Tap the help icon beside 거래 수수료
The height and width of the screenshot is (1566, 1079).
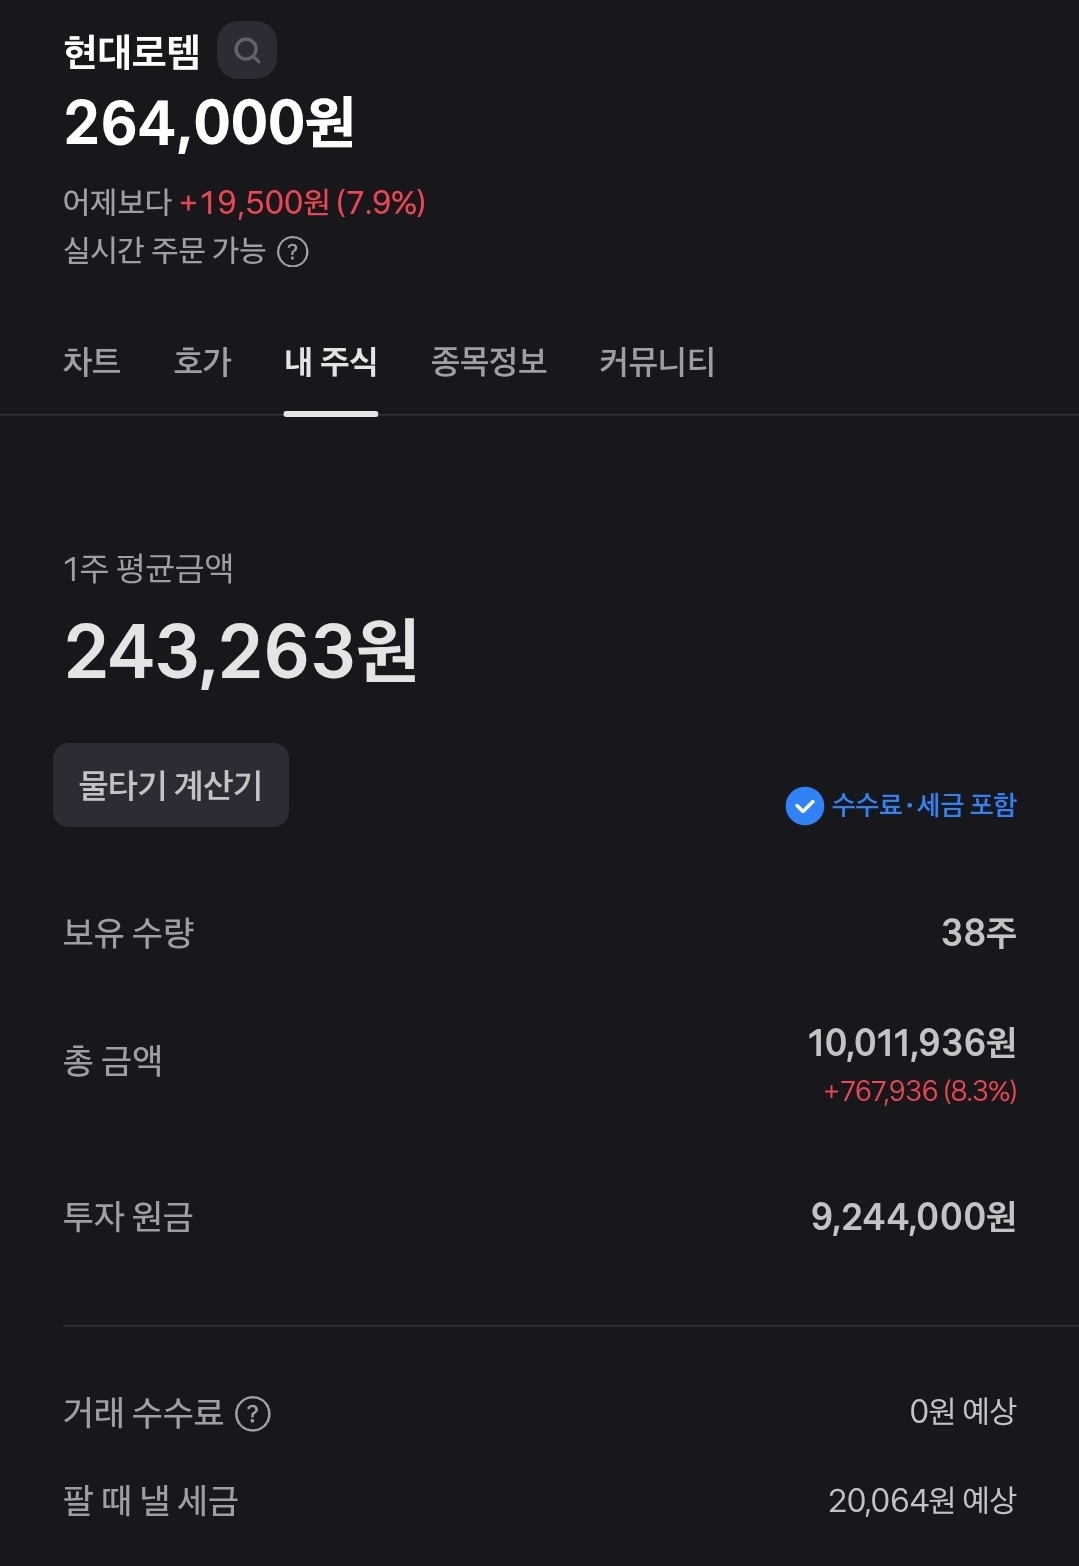pos(253,1414)
